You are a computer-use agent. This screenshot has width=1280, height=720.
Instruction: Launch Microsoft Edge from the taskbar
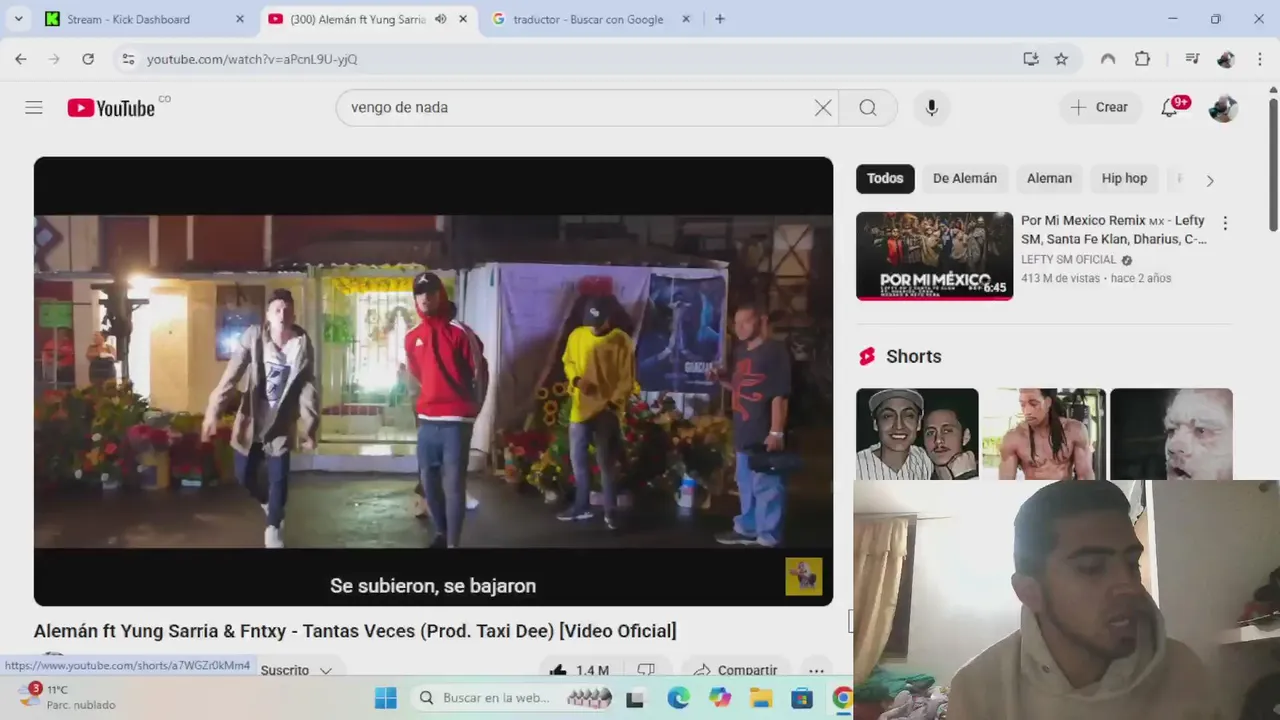pyautogui.click(x=678, y=698)
